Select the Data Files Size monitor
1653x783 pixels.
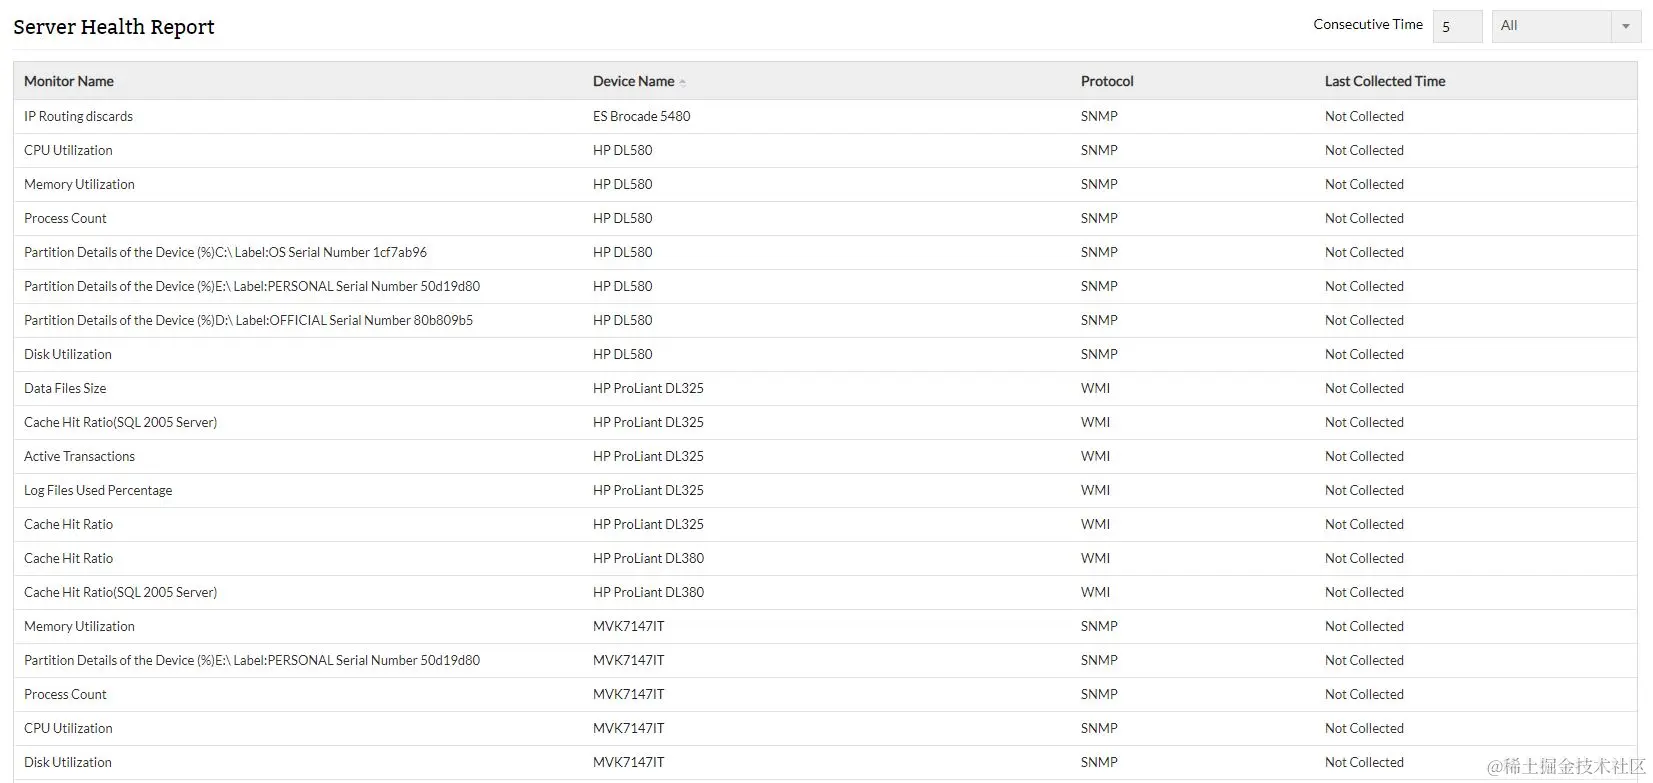pyautogui.click(x=65, y=388)
